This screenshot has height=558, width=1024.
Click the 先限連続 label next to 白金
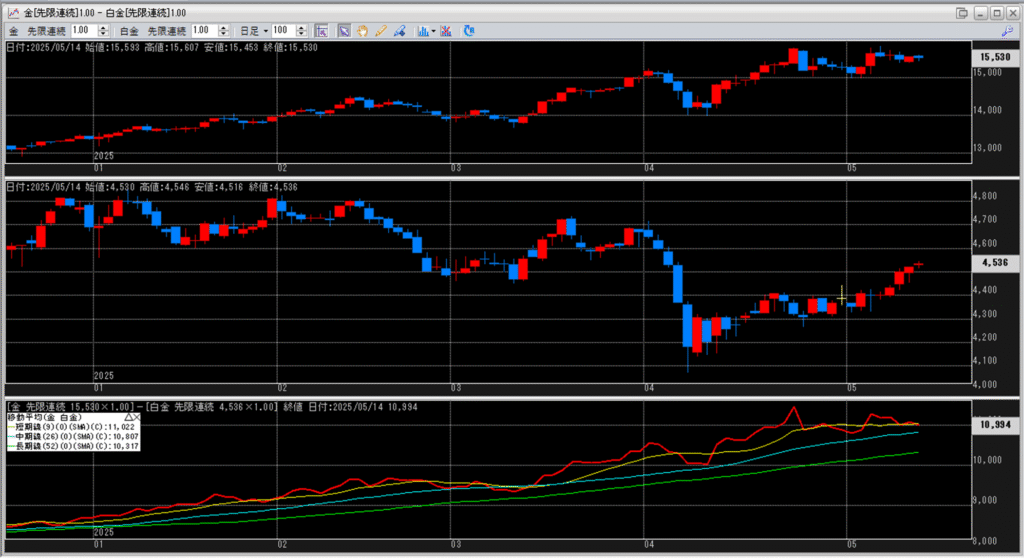pos(167,31)
